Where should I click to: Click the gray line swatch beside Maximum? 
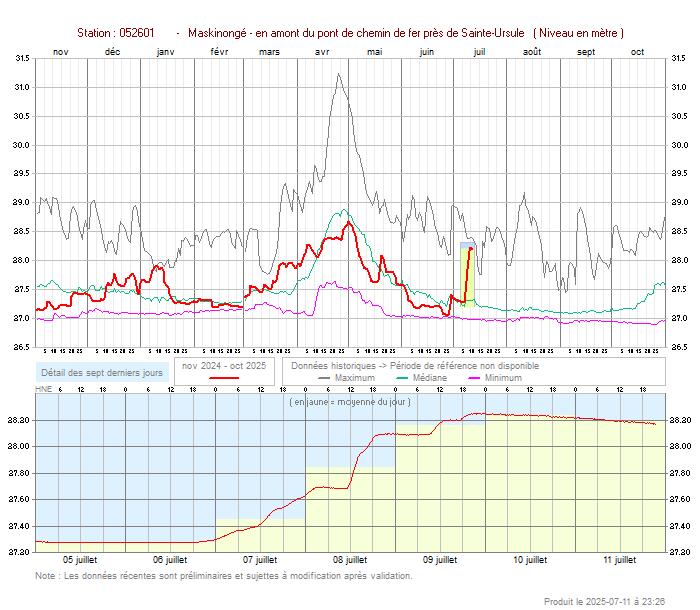coord(324,378)
